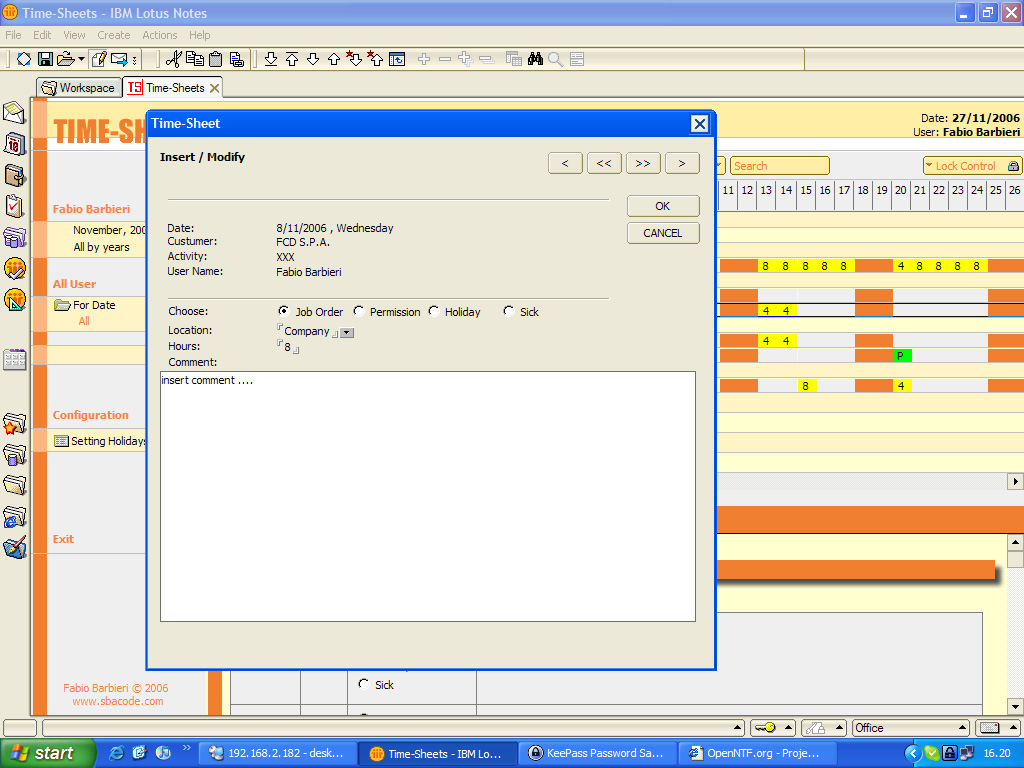
Task: Open the Lock Control dropdown
Action: coord(972,166)
